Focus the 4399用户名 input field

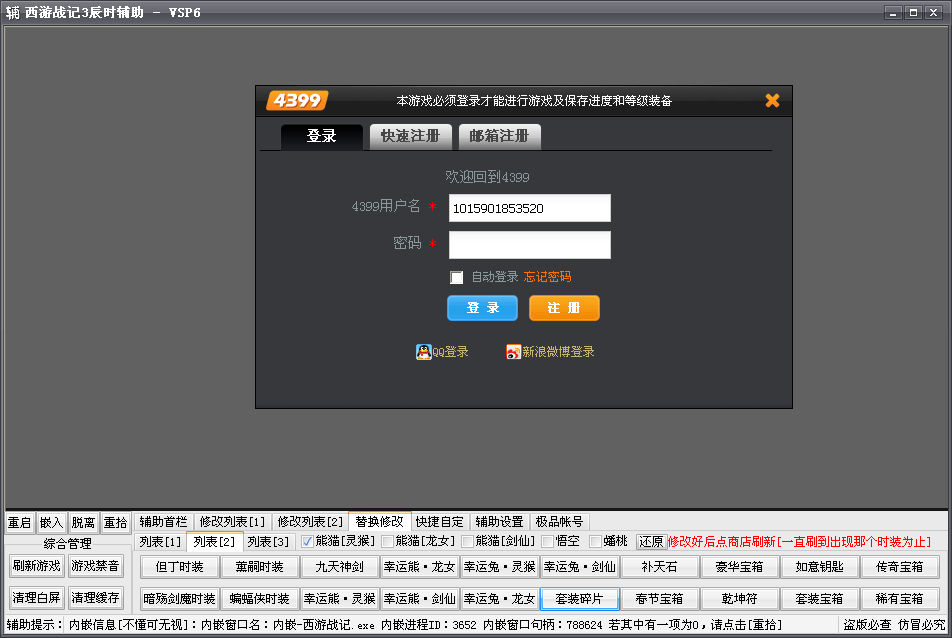point(529,208)
